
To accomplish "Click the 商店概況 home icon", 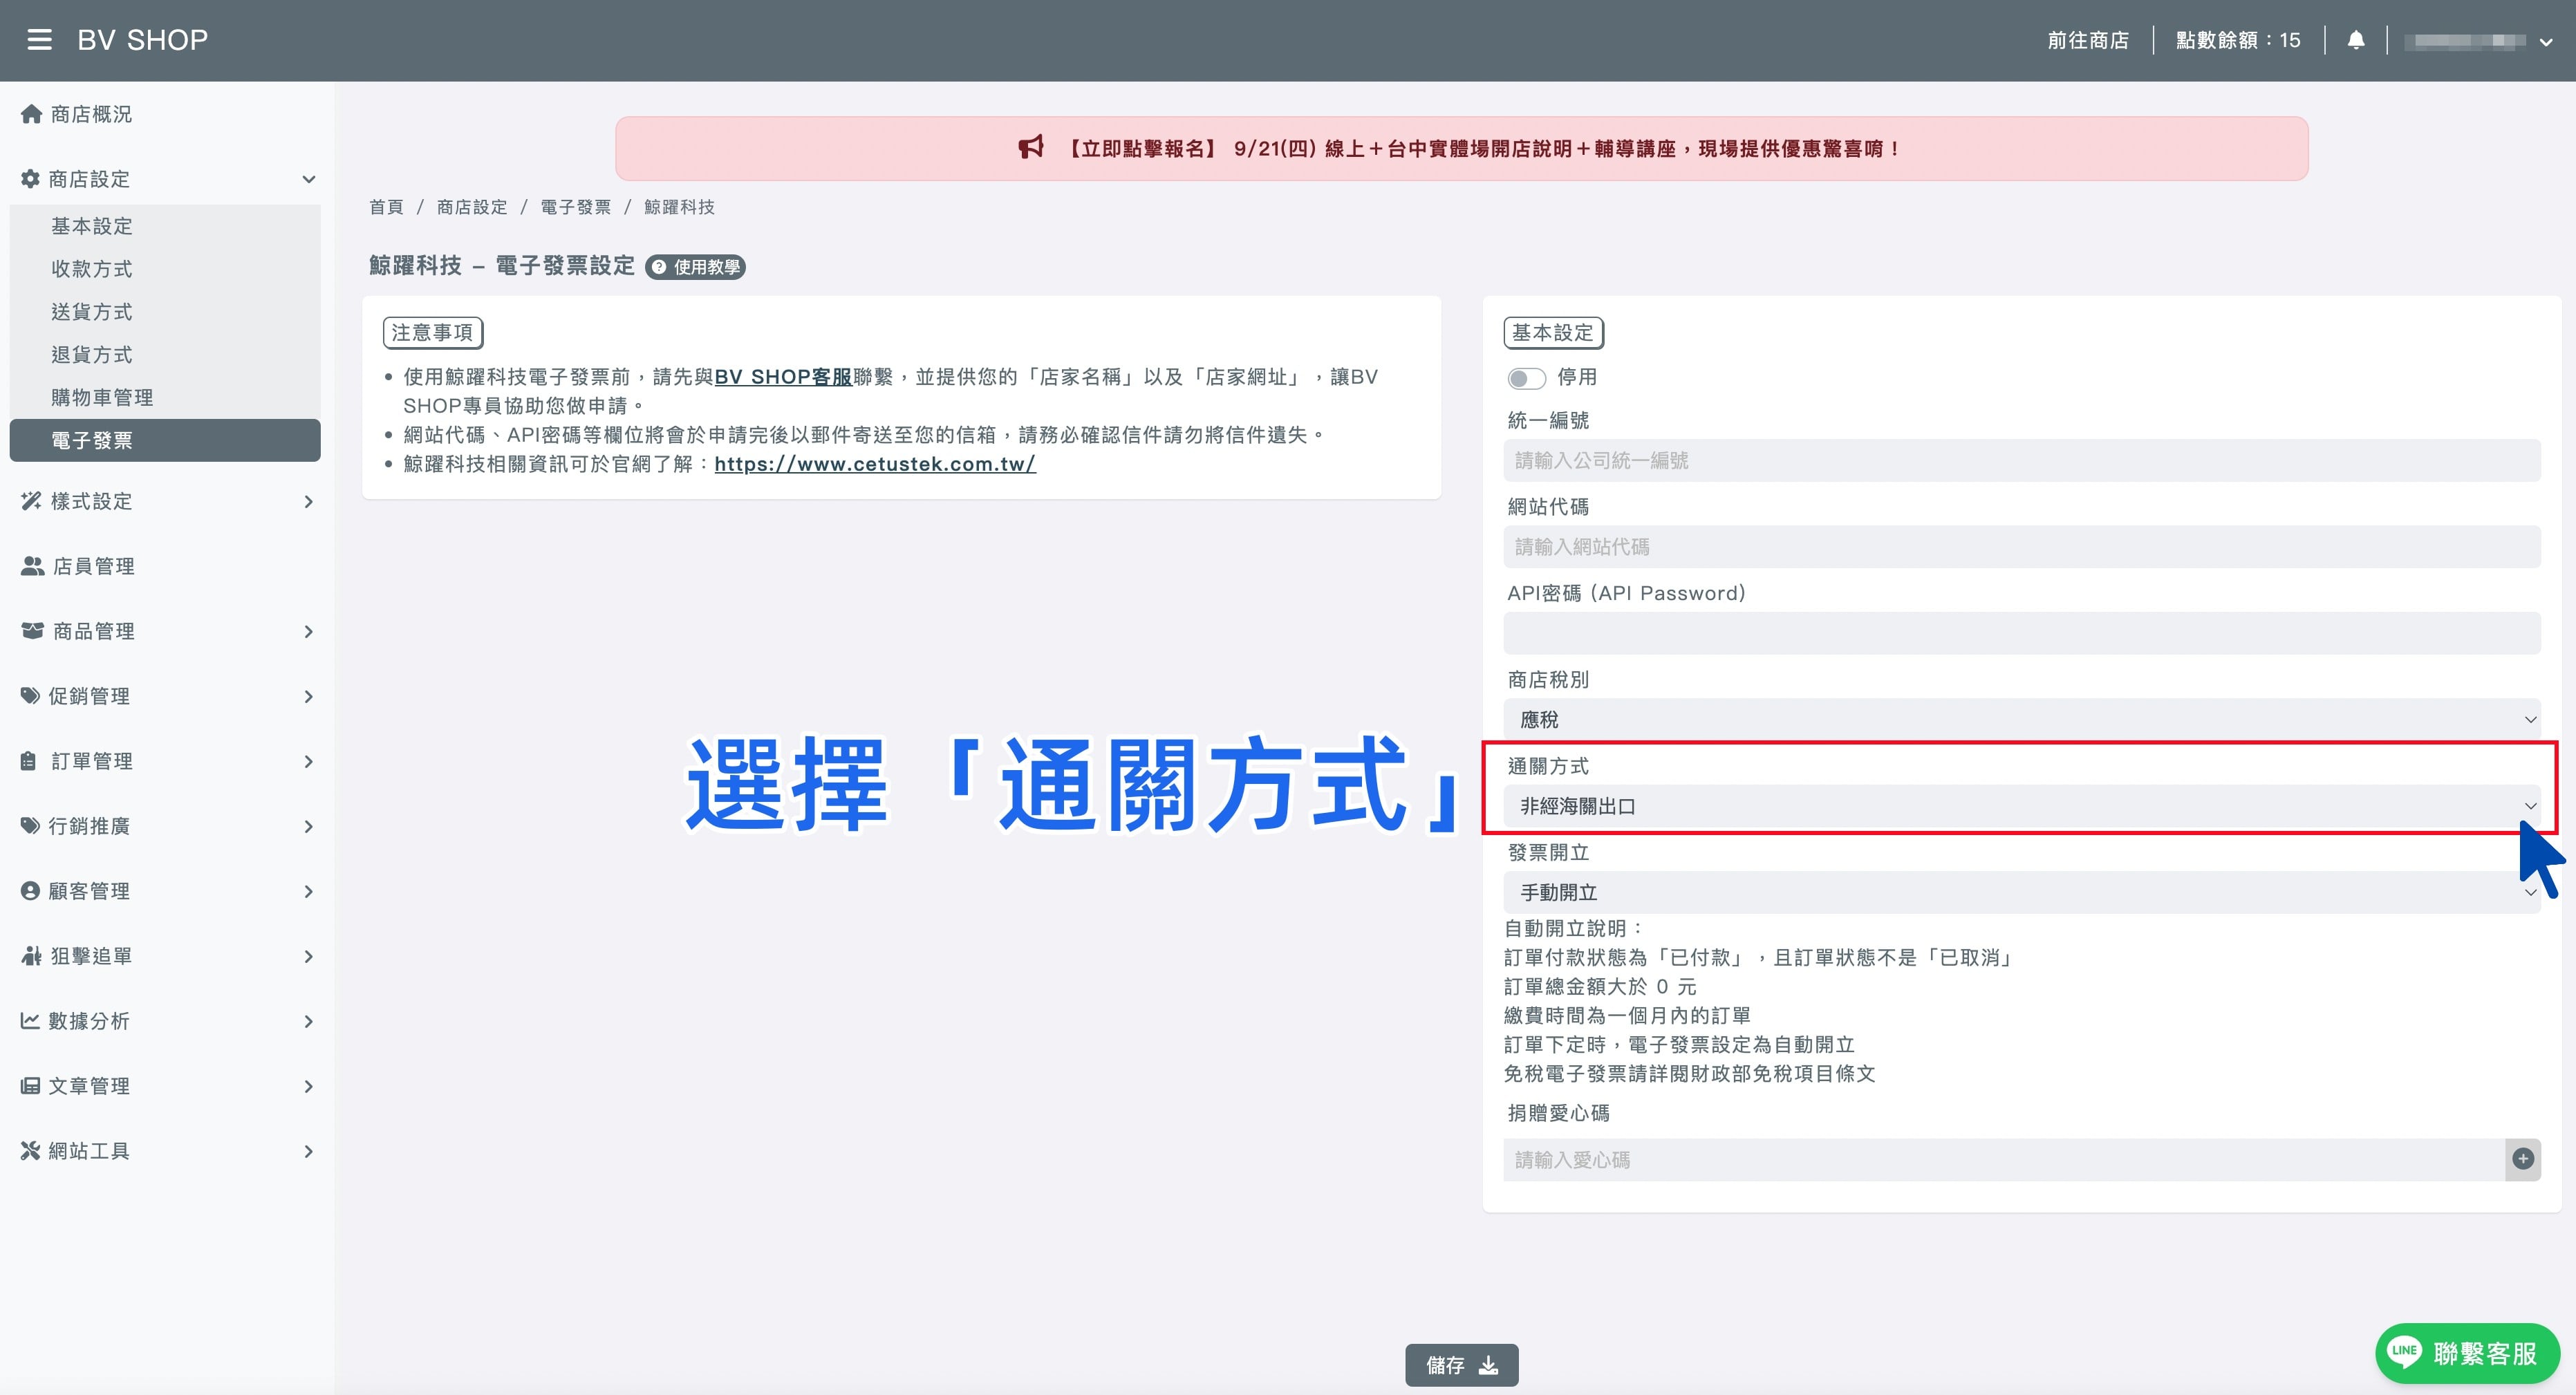I will click(x=31, y=114).
